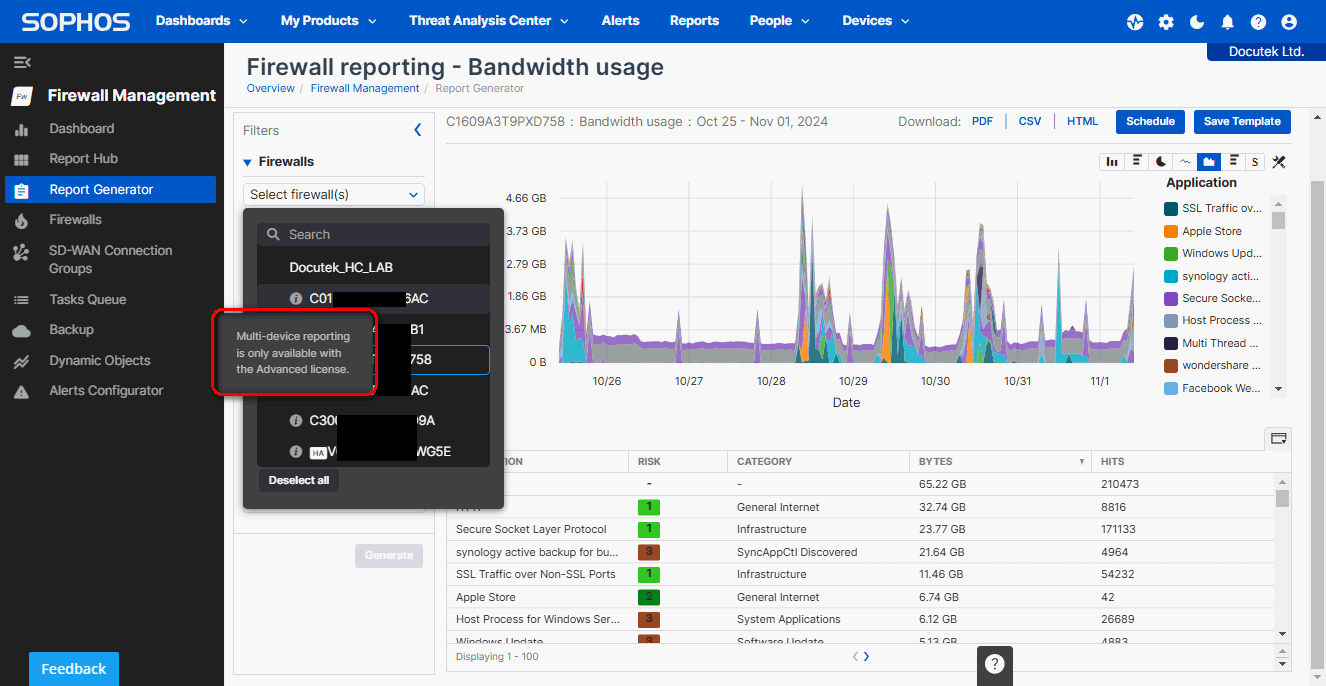
Task: Click info icon beside HA firewall
Action: [296, 452]
